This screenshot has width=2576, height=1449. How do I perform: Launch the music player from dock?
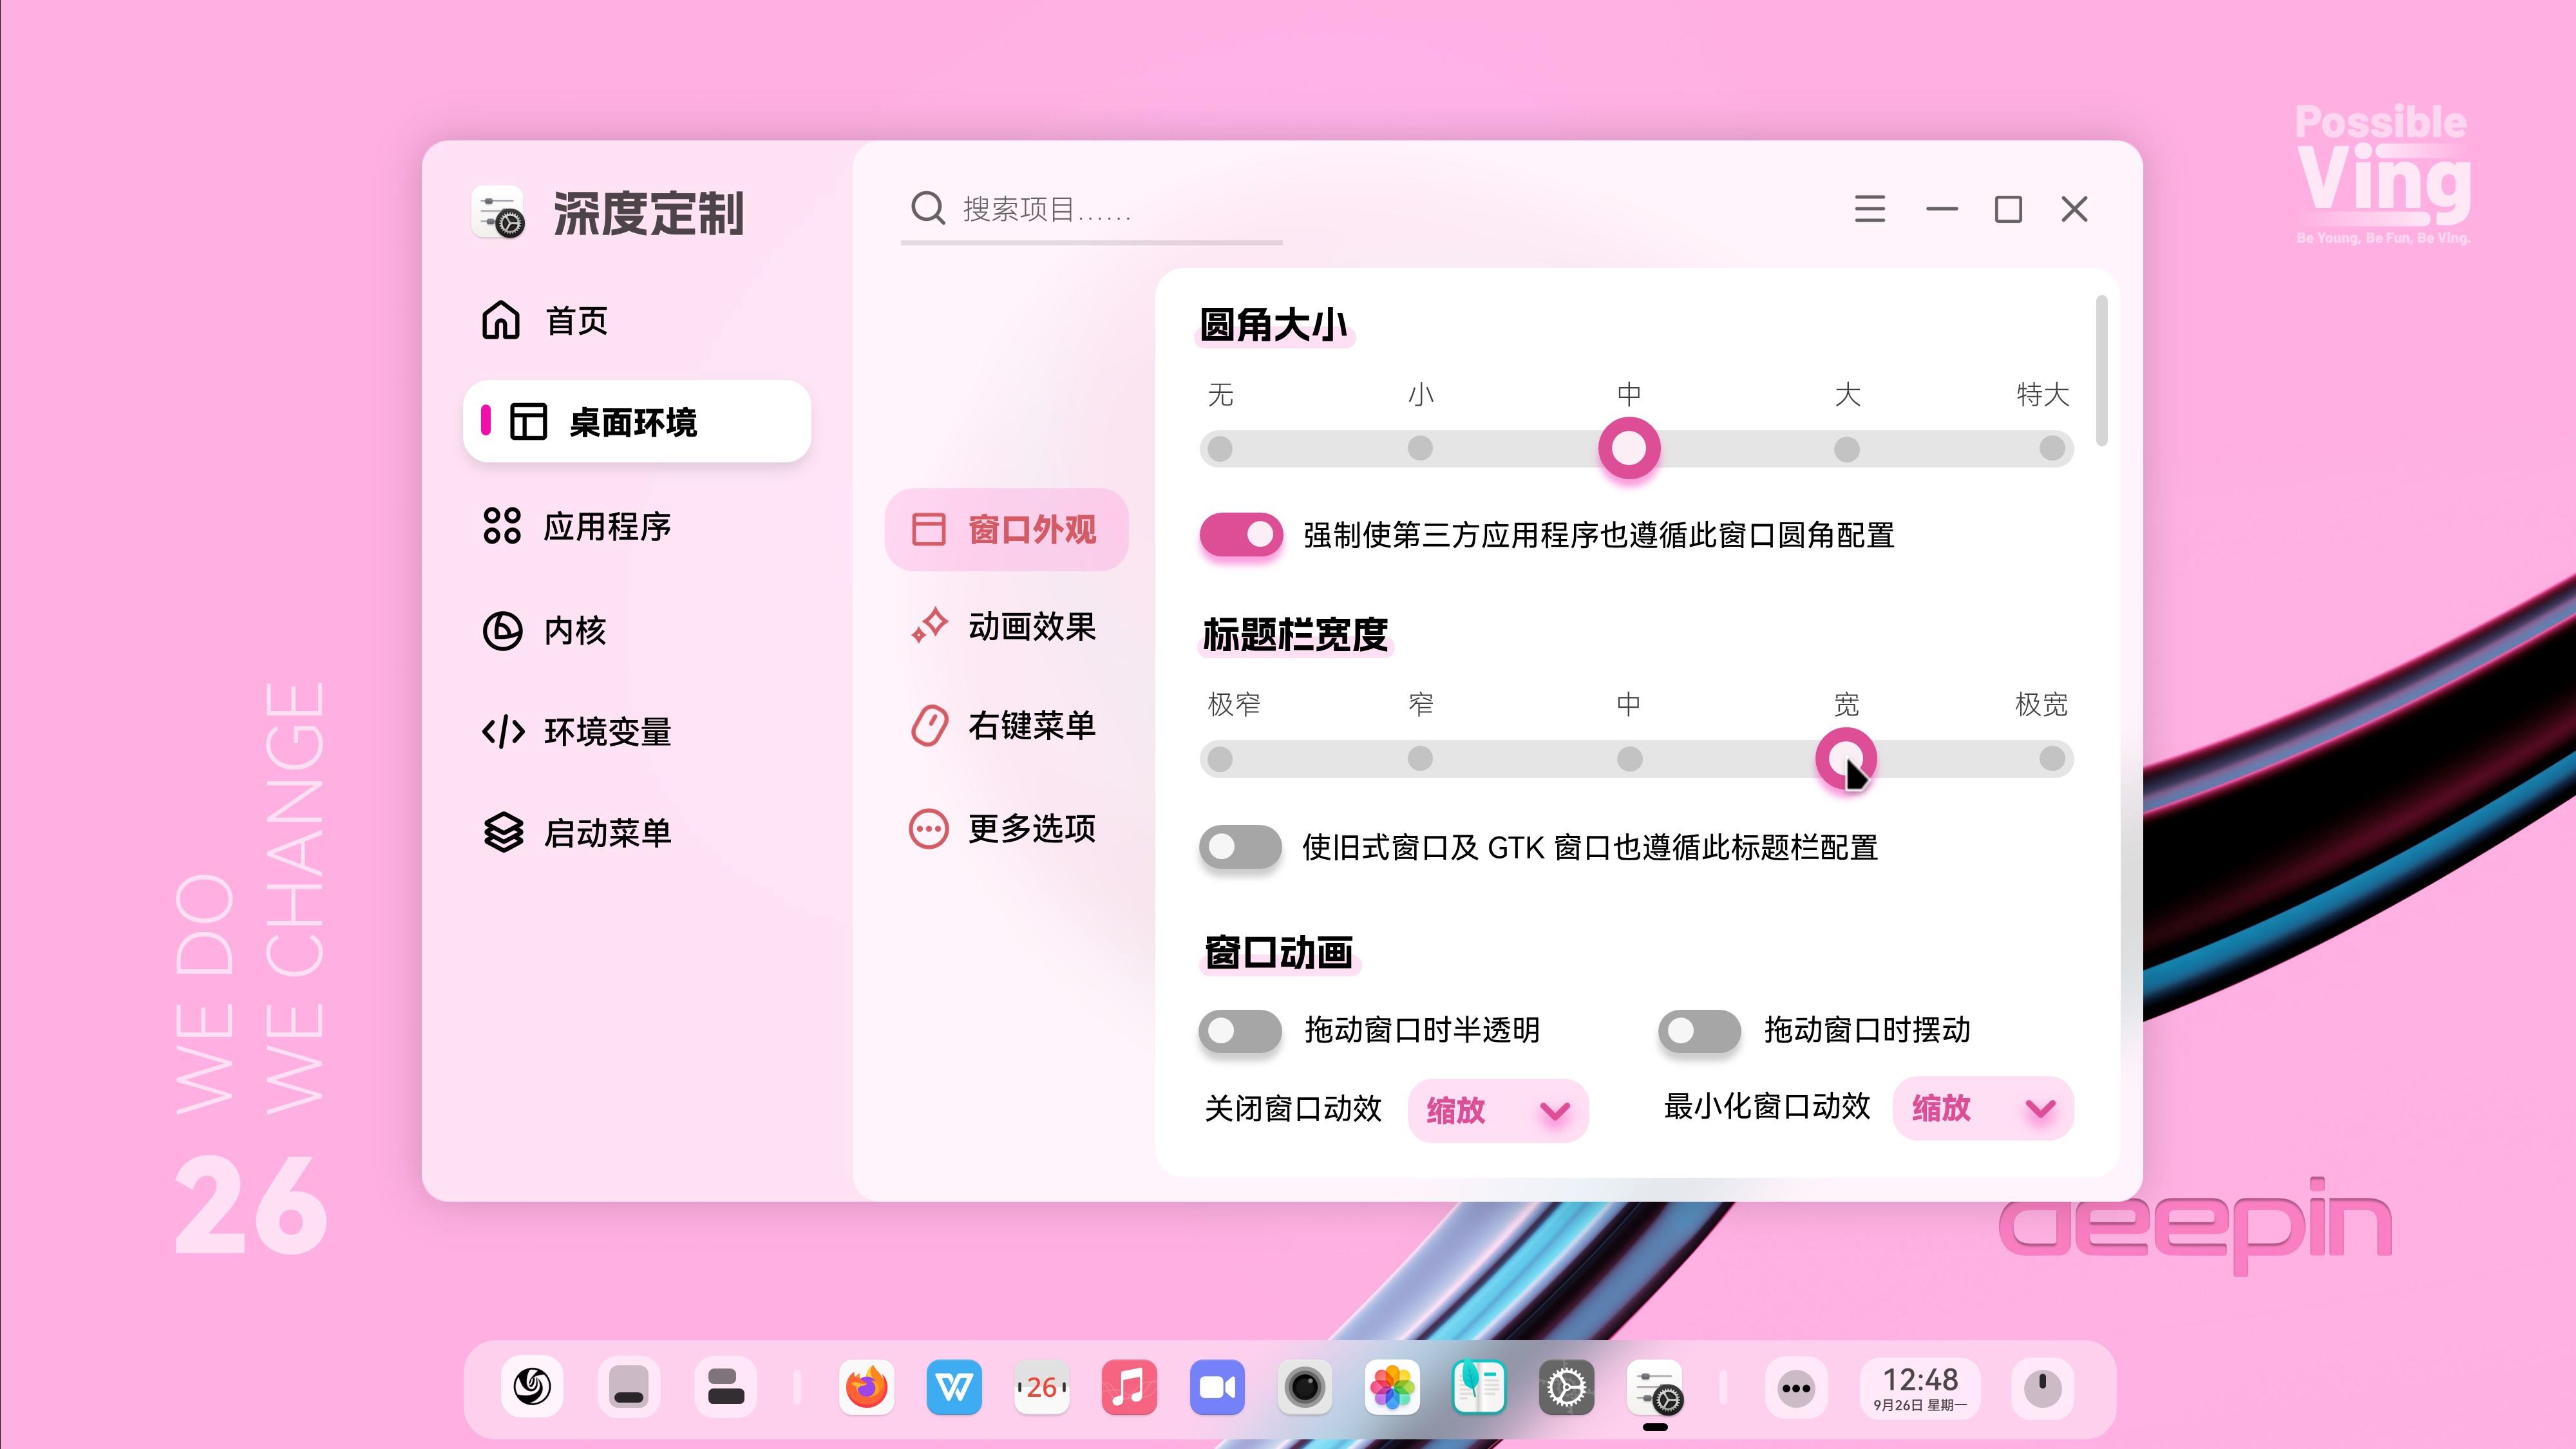point(1129,1387)
